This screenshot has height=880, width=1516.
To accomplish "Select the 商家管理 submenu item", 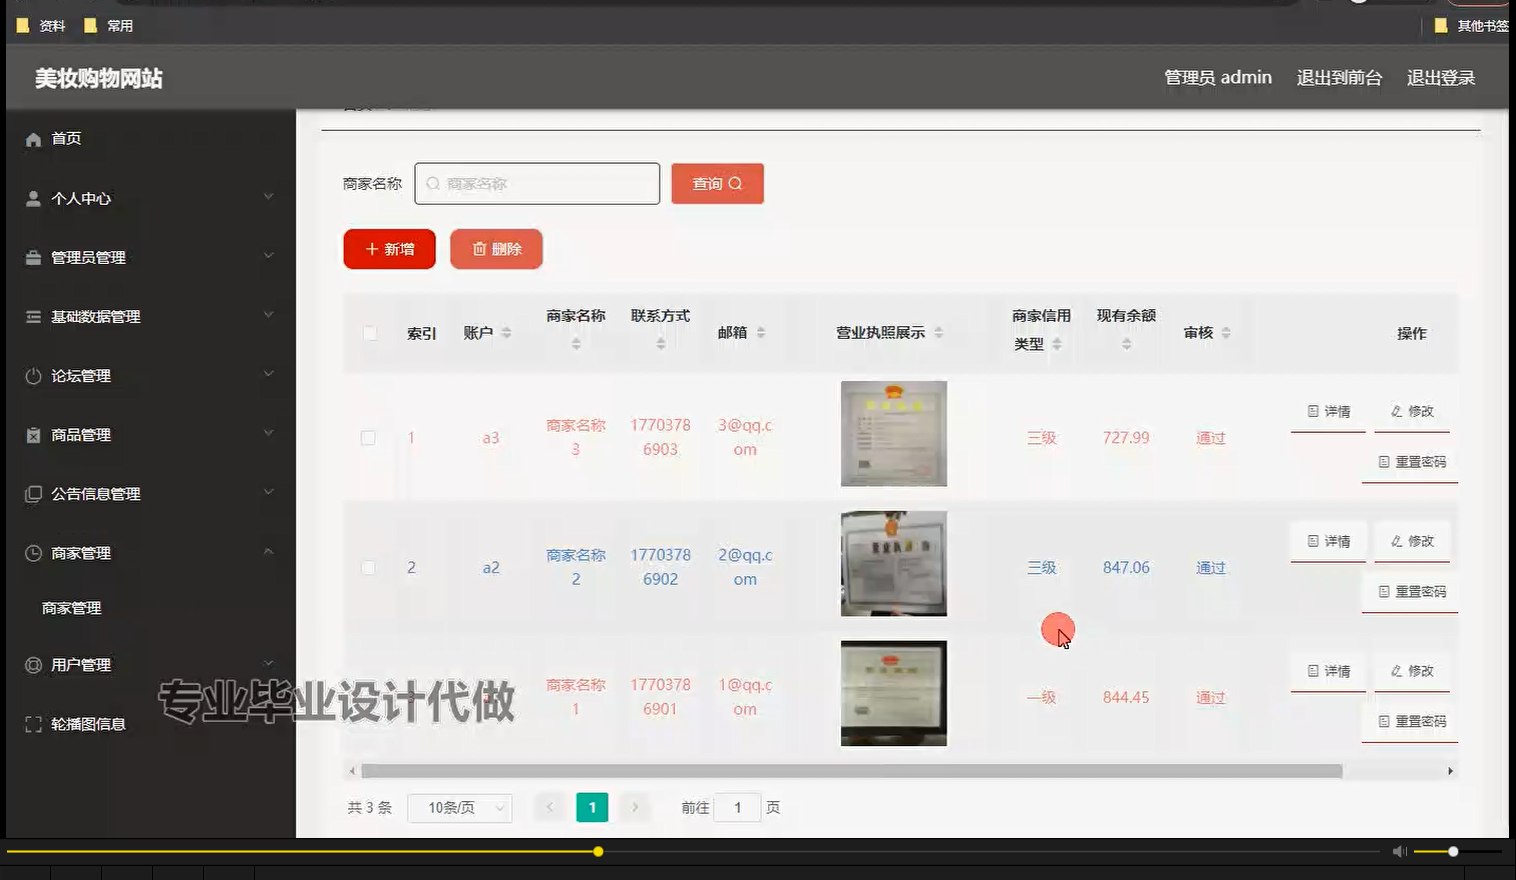I will (x=72, y=608).
